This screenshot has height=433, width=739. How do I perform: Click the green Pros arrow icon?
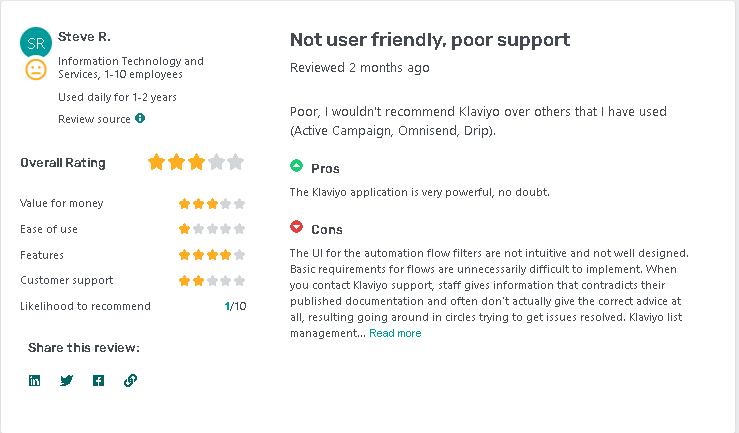coord(296,166)
